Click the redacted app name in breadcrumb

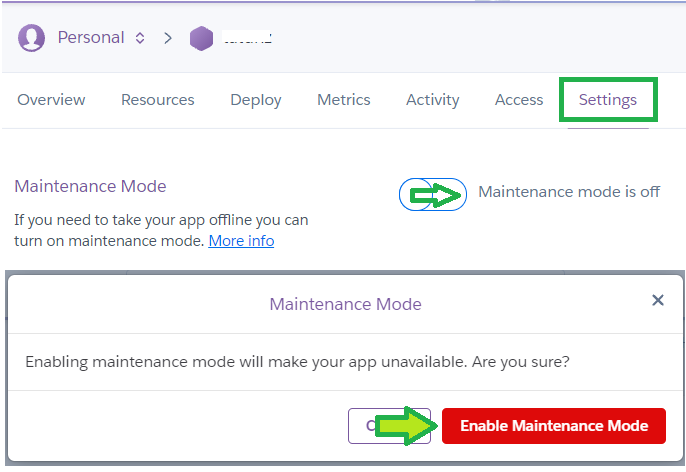247,38
